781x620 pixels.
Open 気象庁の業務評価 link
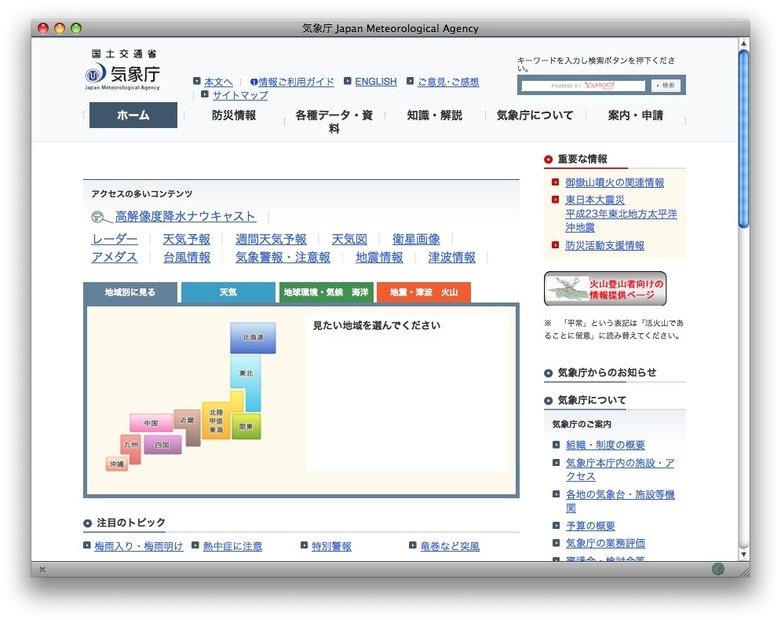click(x=605, y=543)
